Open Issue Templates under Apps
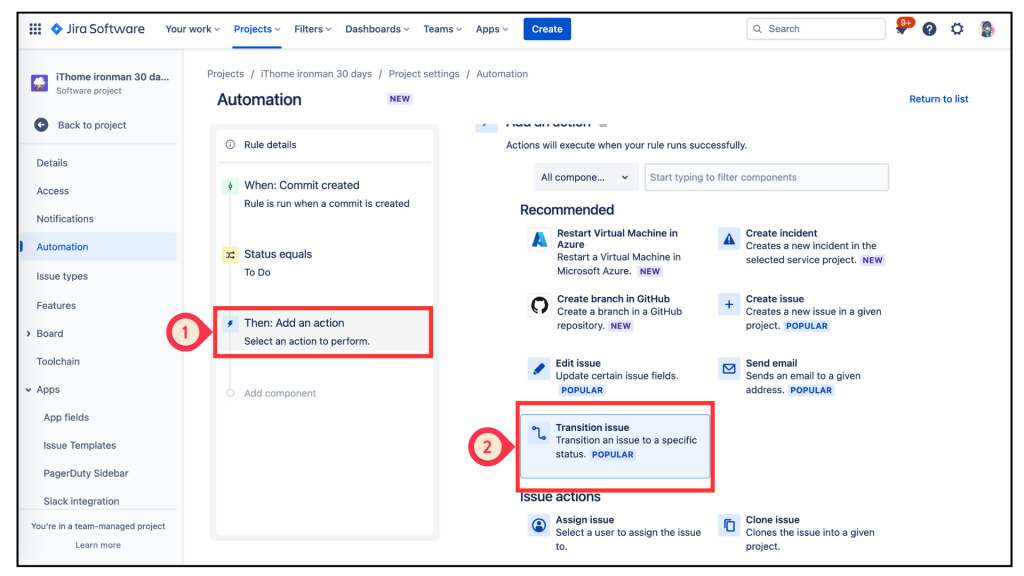The height and width of the screenshot is (576, 1024). (x=80, y=445)
